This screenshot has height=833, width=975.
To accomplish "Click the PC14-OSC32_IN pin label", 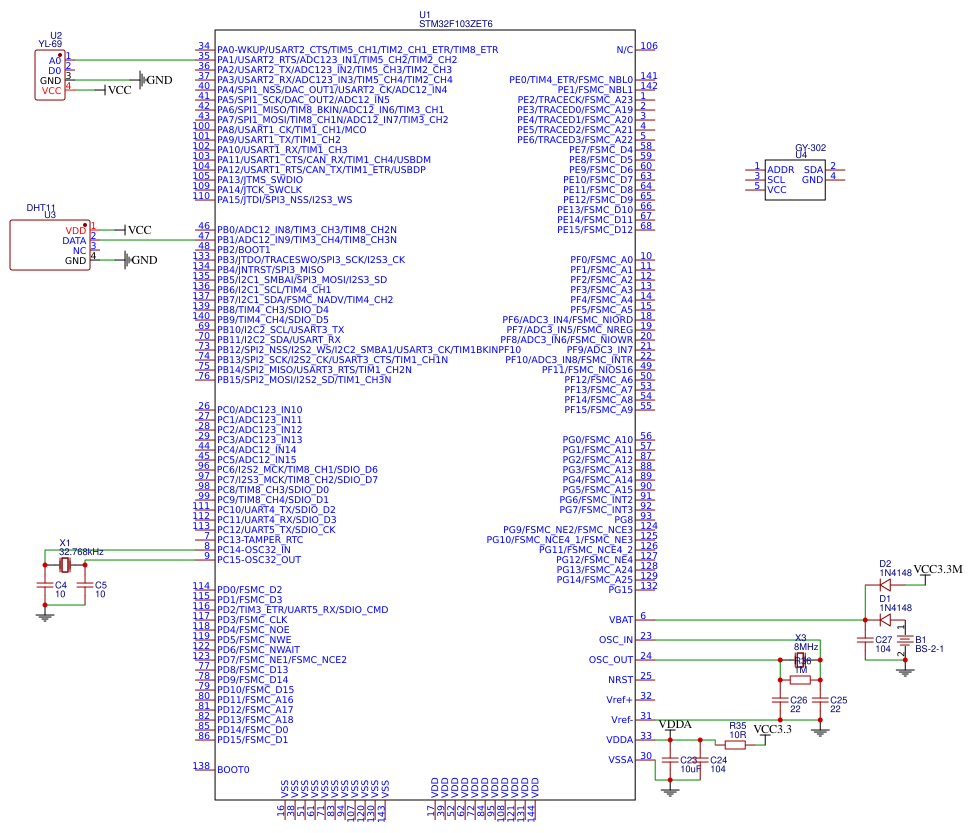I will [x=254, y=550].
